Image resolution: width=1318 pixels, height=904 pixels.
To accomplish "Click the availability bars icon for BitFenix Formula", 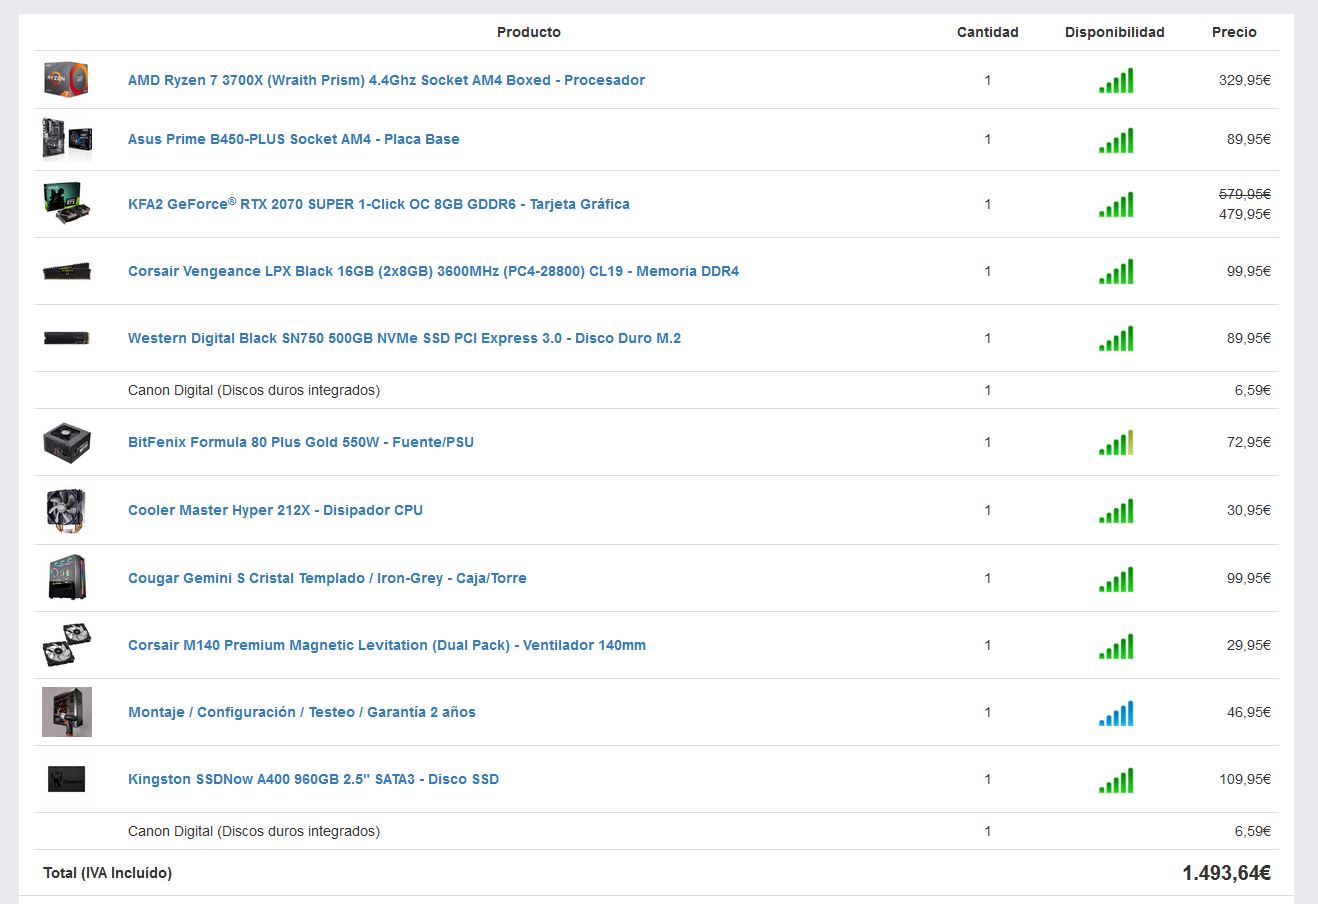I will pos(1116,442).
